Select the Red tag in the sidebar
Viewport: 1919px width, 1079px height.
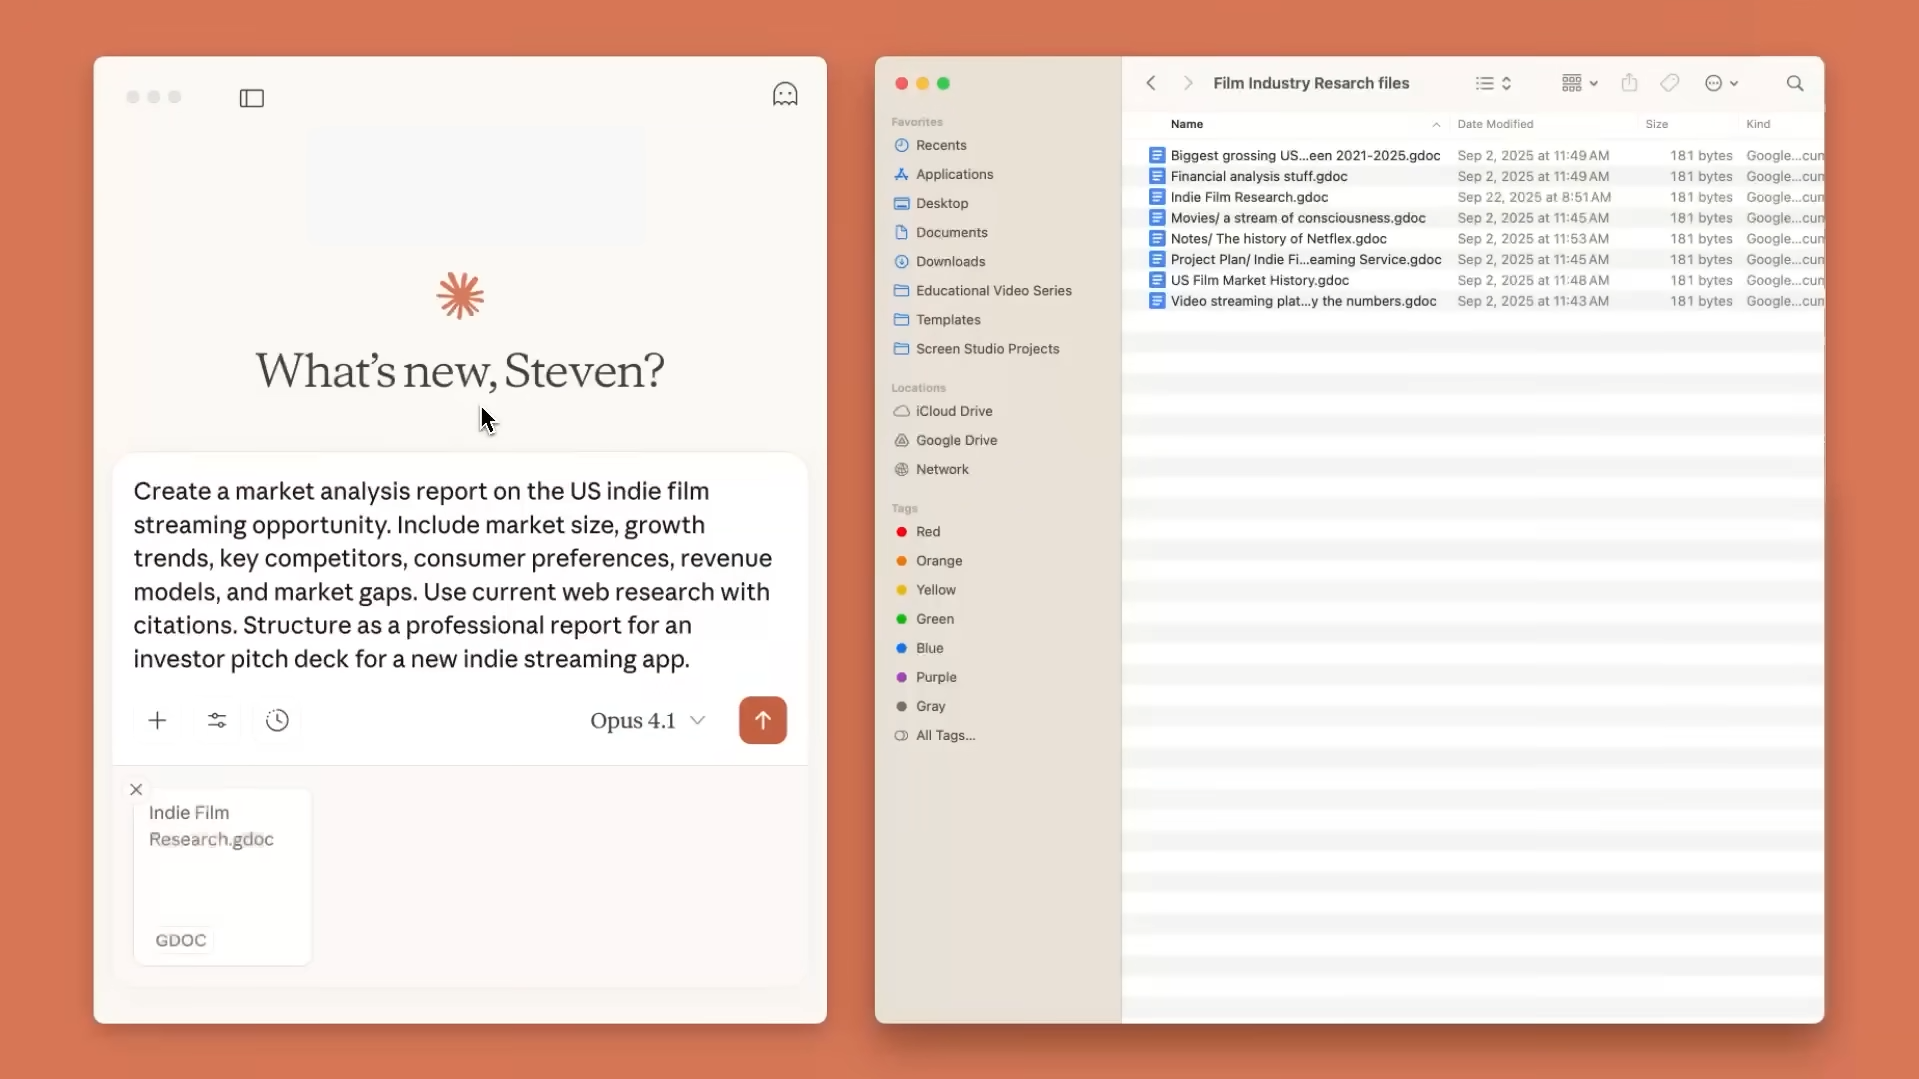click(x=927, y=532)
